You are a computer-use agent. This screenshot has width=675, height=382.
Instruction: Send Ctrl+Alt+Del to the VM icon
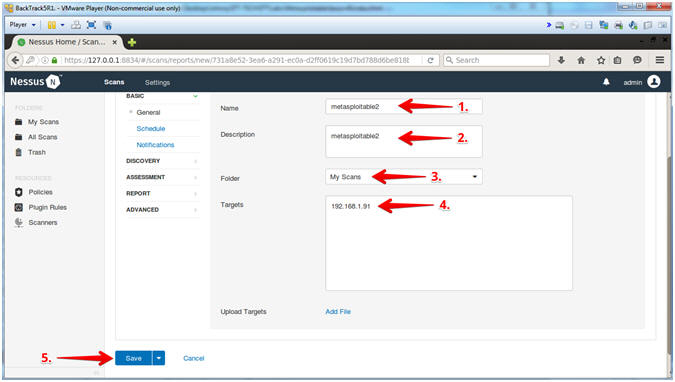(x=76, y=25)
